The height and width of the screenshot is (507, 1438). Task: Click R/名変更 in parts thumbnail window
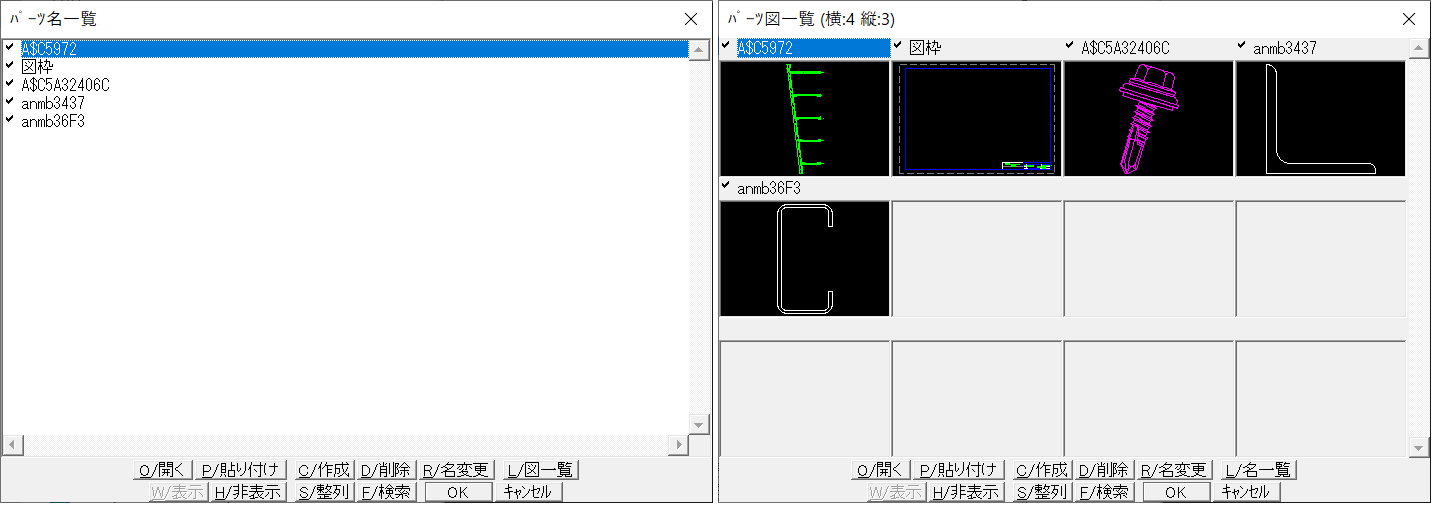tap(1174, 470)
